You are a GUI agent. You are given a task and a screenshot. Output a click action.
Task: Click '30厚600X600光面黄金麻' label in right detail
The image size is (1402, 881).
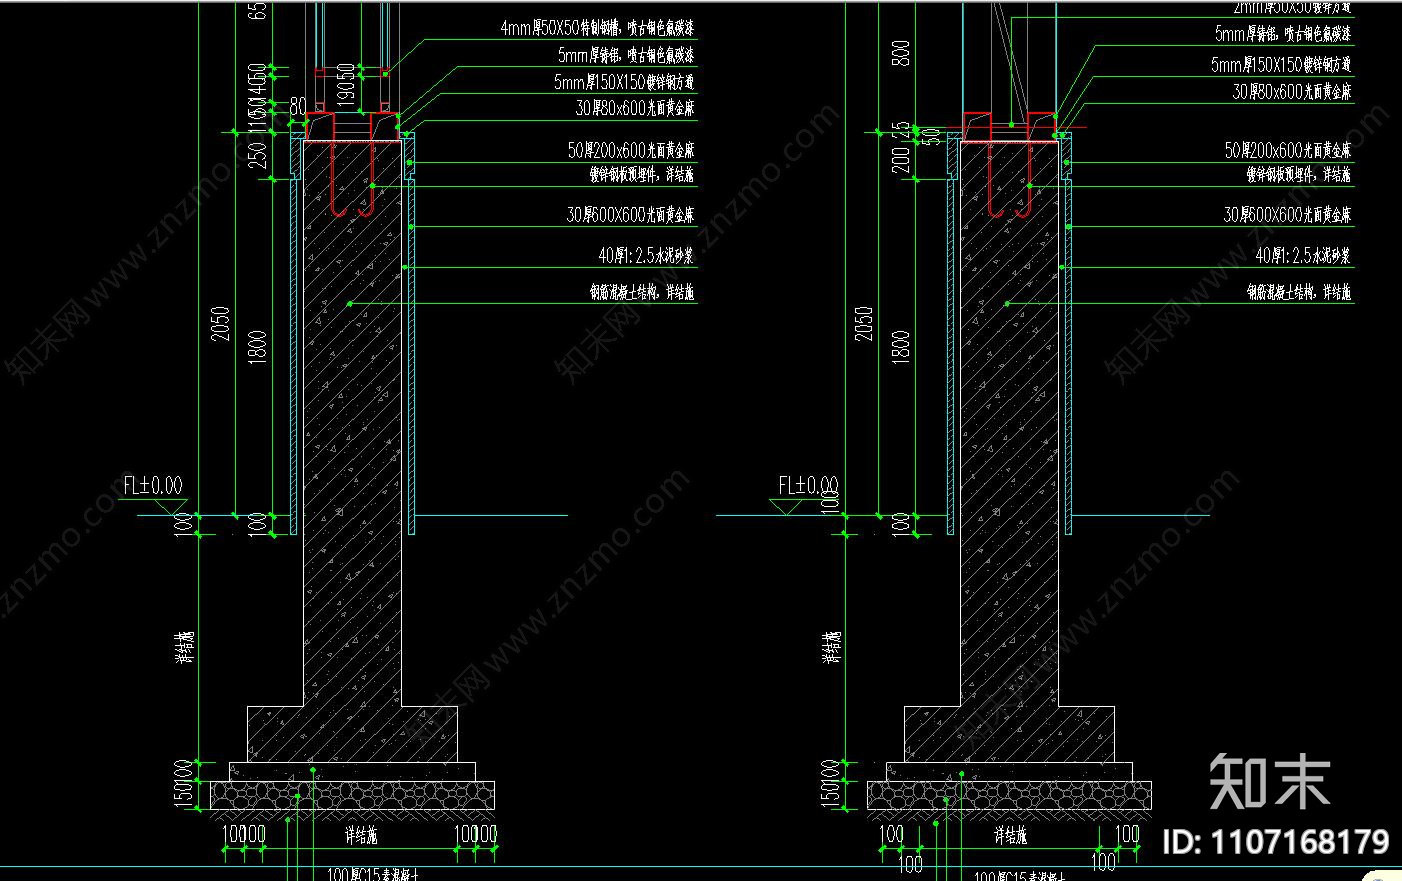1287,215
